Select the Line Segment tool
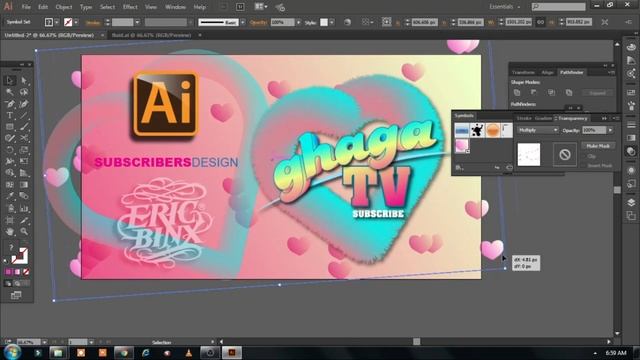This screenshot has height=360, width=640. (24, 115)
